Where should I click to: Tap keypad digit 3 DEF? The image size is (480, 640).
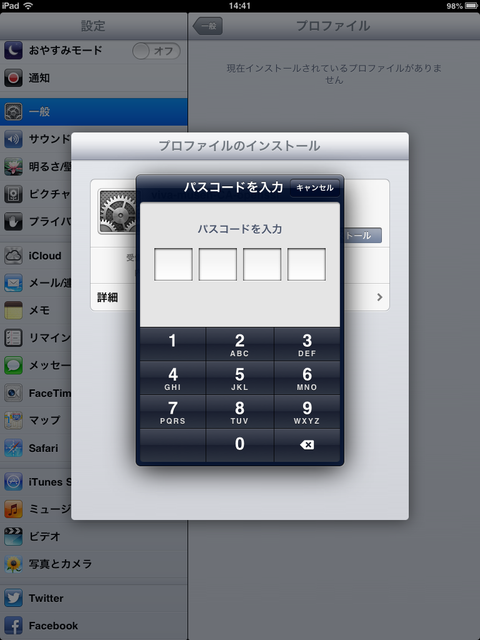(307, 344)
